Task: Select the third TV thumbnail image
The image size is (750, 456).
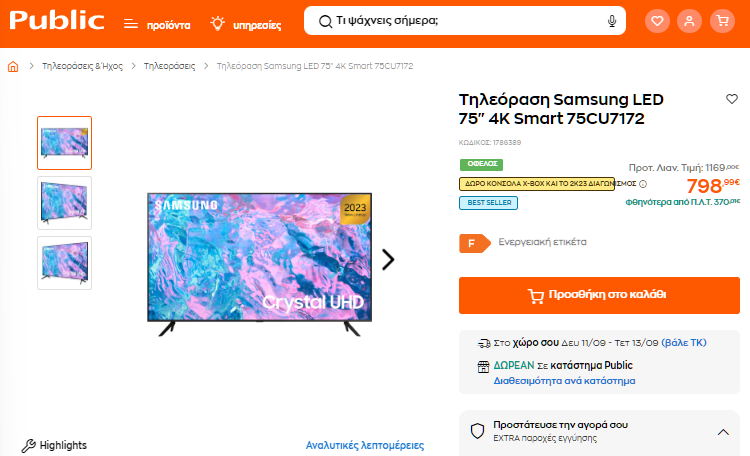Action: 65,263
